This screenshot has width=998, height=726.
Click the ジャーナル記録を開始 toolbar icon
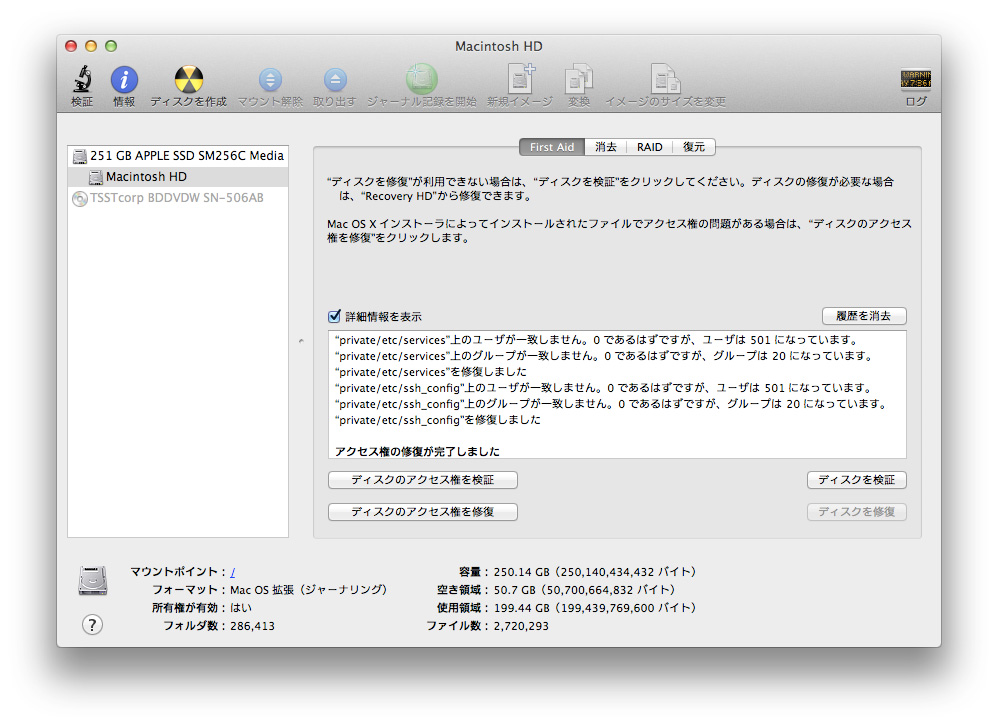click(421, 81)
